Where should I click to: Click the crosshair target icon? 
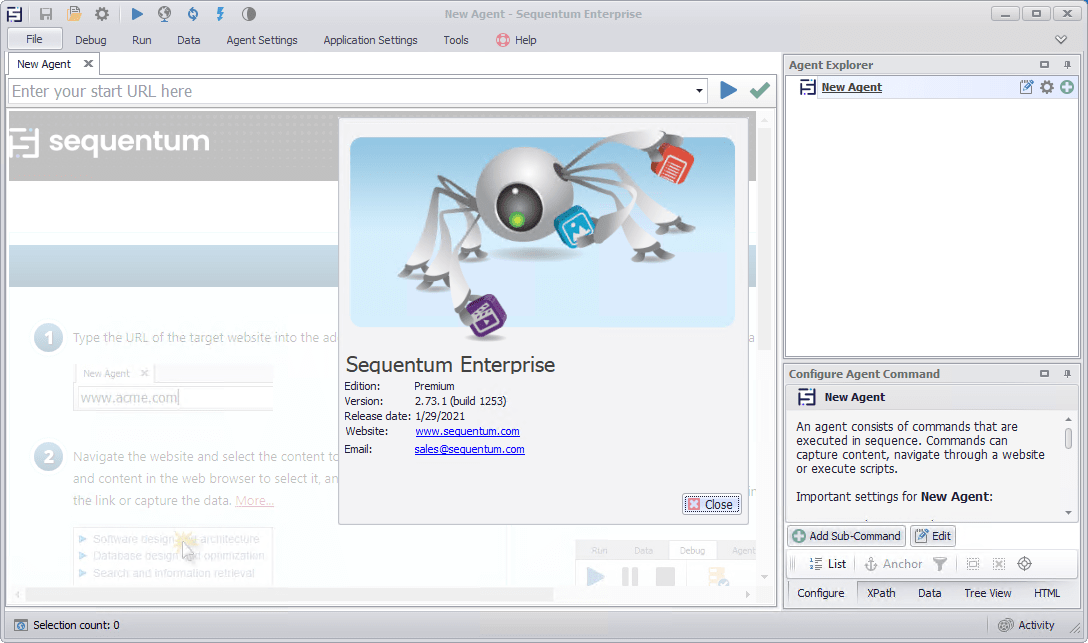(x=1025, y=564)
